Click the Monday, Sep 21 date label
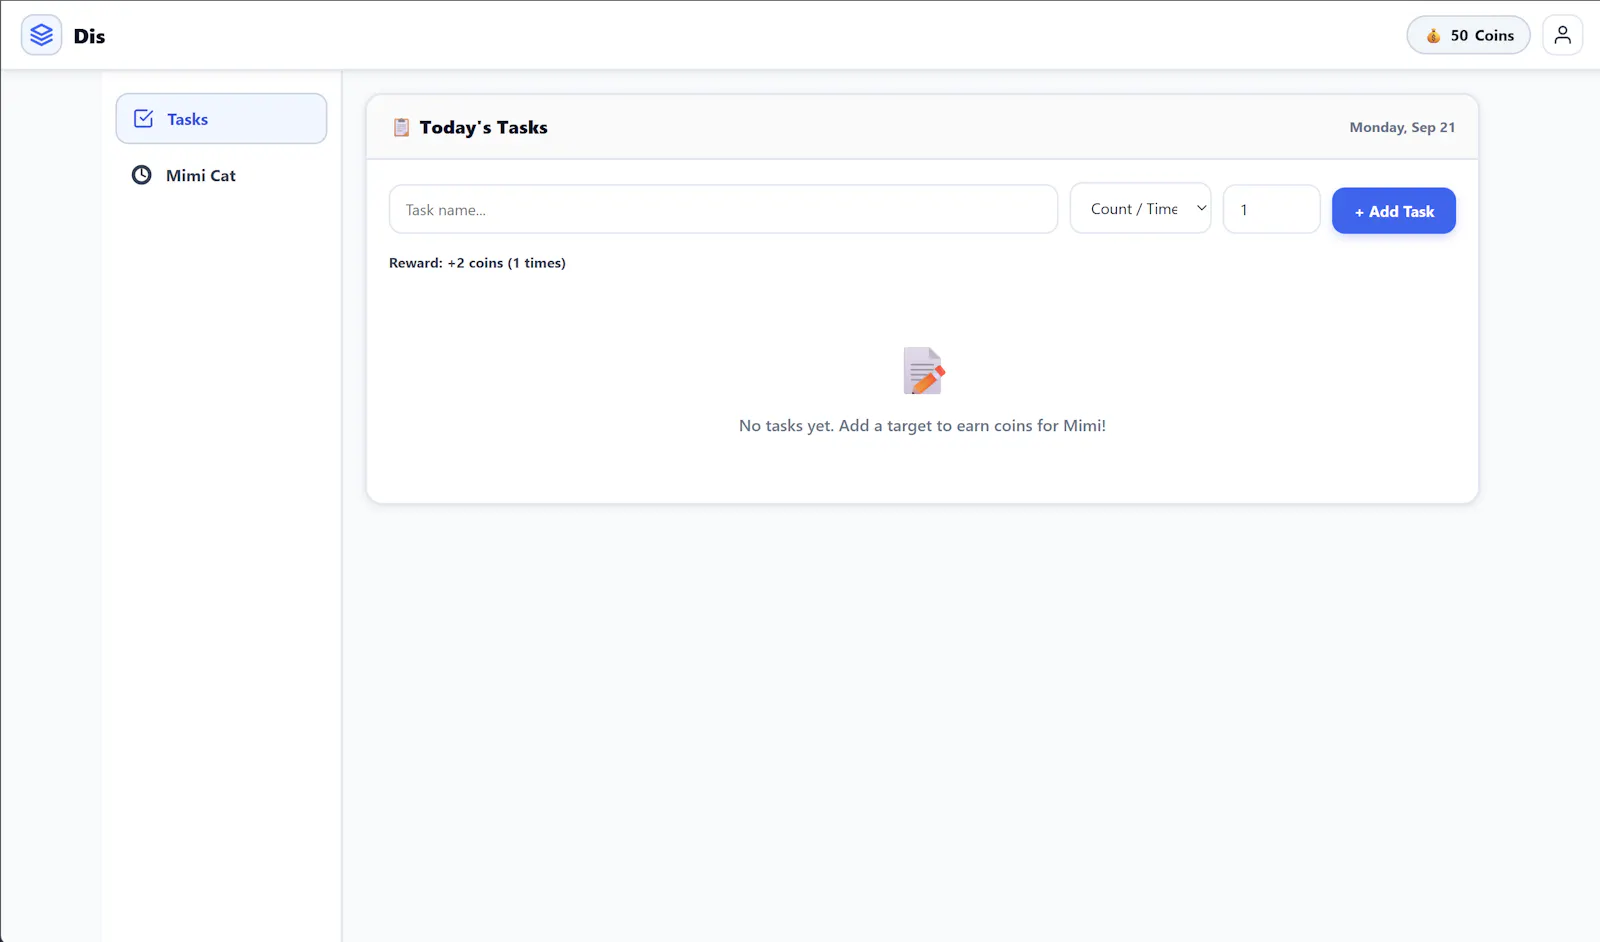Screen dimensions: 1600x942 click(x=1402, y=127)
